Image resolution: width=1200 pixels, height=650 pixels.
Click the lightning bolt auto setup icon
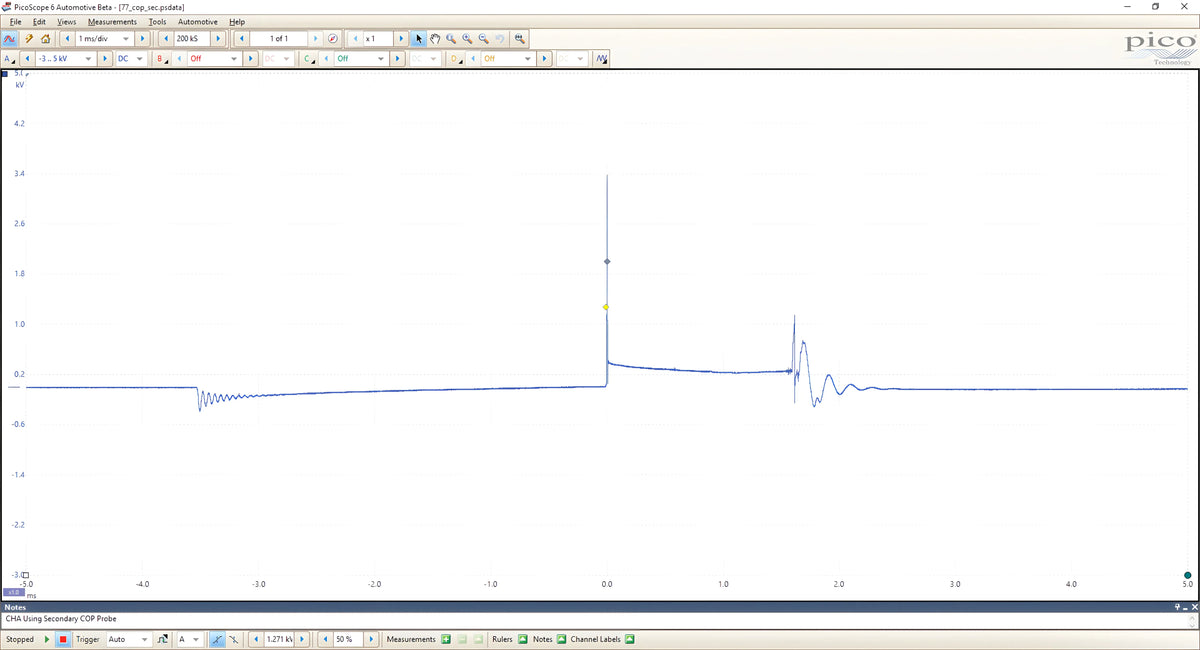[x=29, y=38]
